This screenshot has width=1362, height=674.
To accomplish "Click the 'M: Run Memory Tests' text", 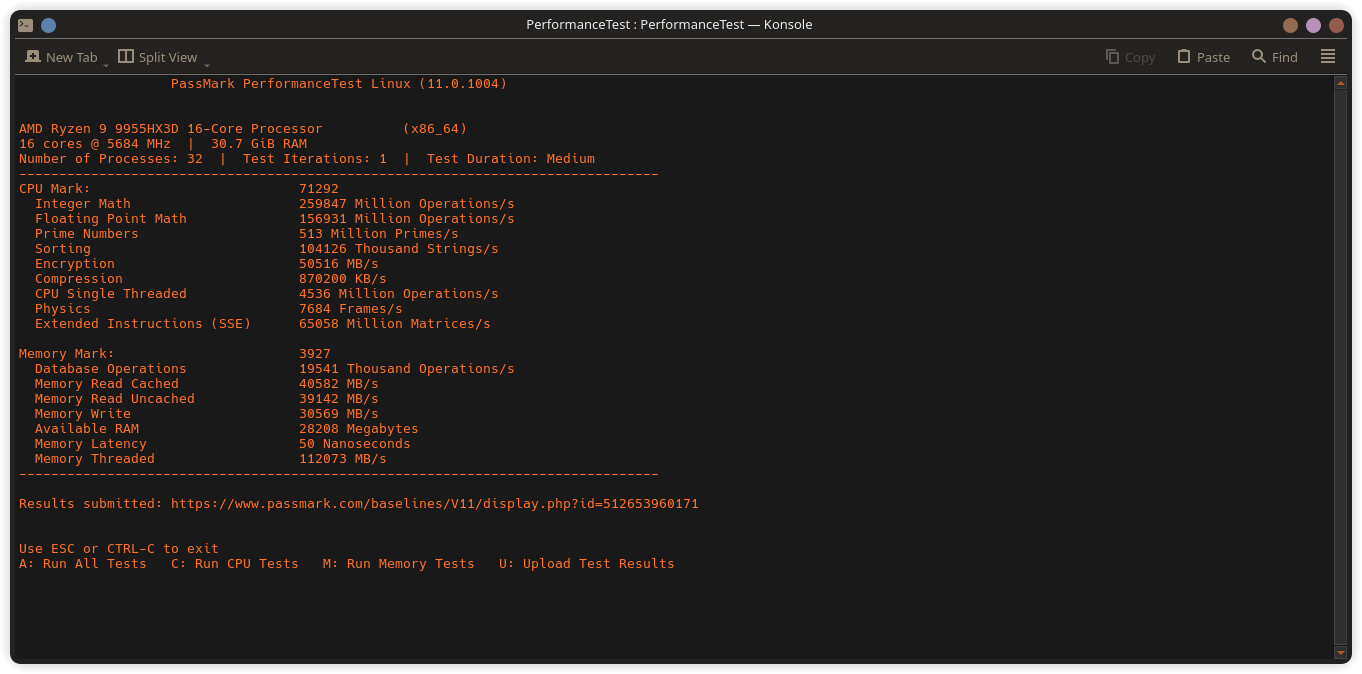I will 399,564.
